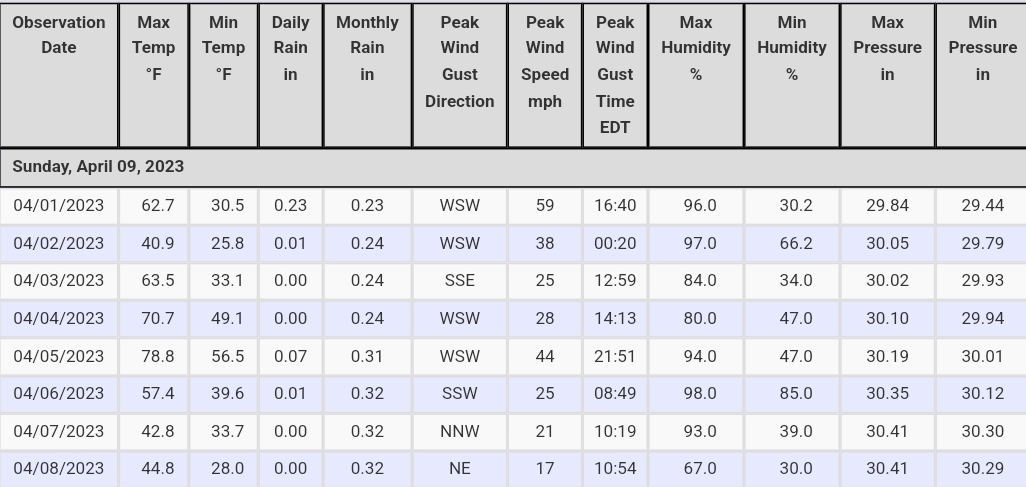Screen dimensions: 1026x487
Task: Select the 04/08/2023 date cell
Action: (59, 469)
